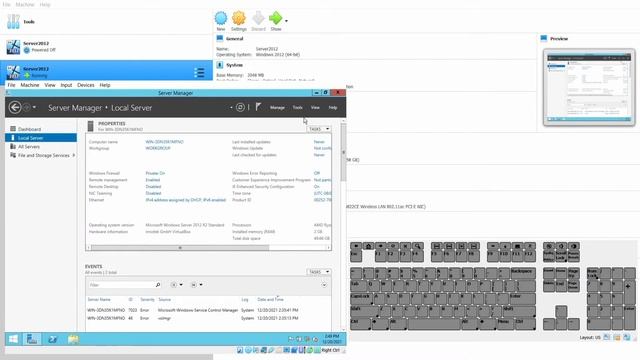Click the New VM icon in VirtualBox toolbar
The width and height of the screenshot is (640, 360).
point(221,18)
